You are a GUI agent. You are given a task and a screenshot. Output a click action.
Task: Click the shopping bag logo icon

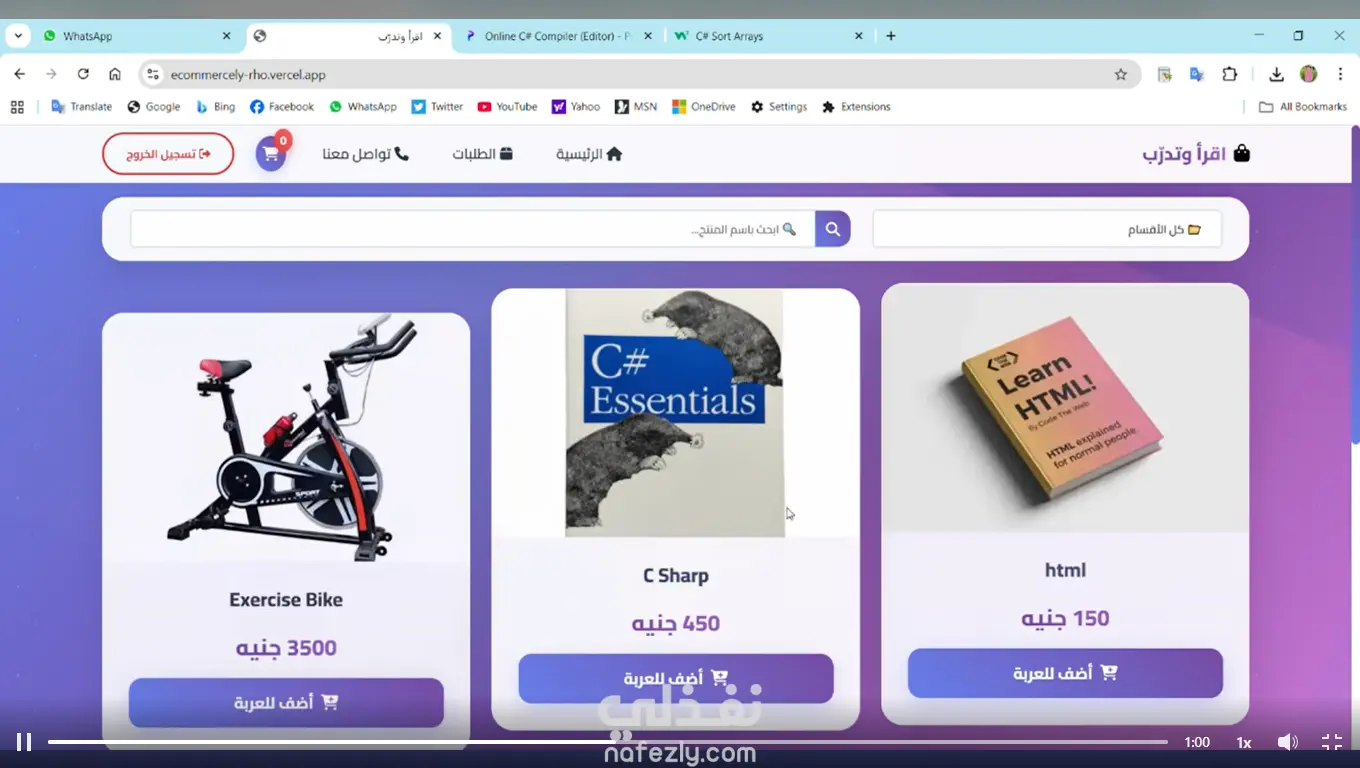[1241, 153]
